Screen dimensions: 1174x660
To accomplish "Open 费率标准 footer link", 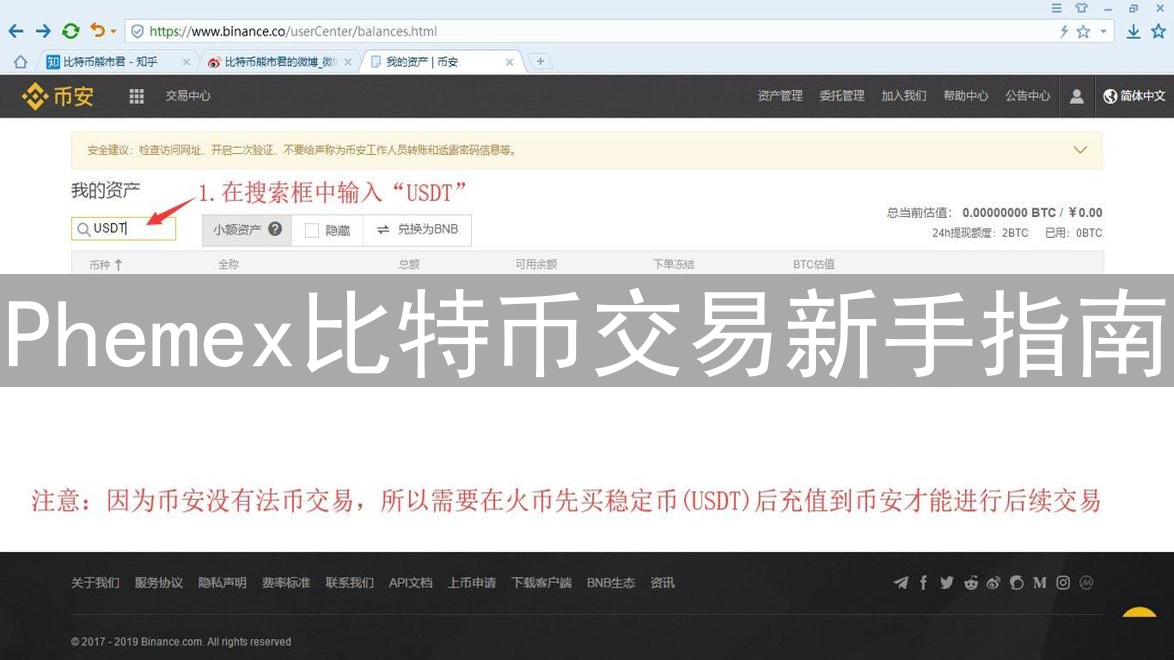I will tap(286, 583).
